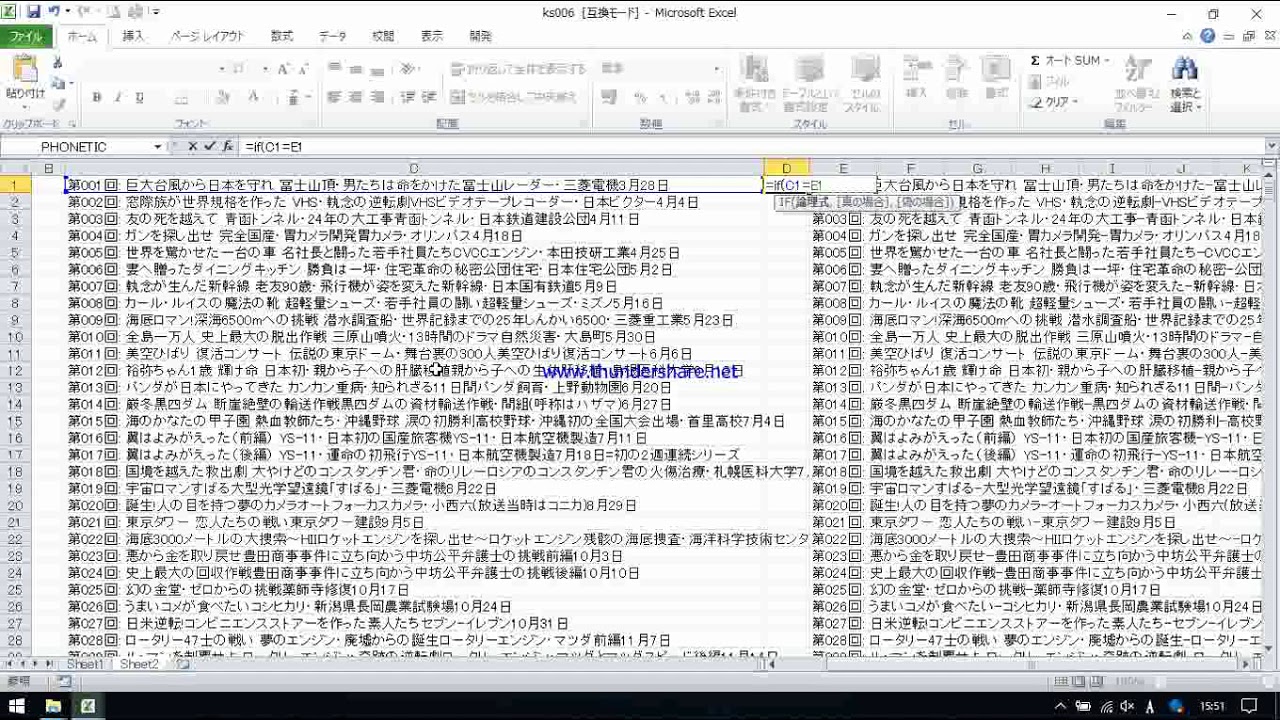
Task: Open Excel Help question mark icon
Action: click(1208, 36)
